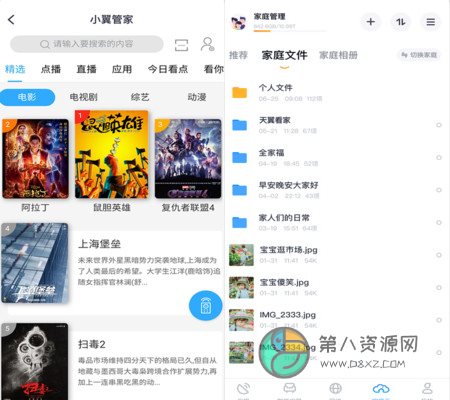This screenshot has width=450, height=400.
Task: Tap the person icon in bottom bar
Action: point(427,388)
